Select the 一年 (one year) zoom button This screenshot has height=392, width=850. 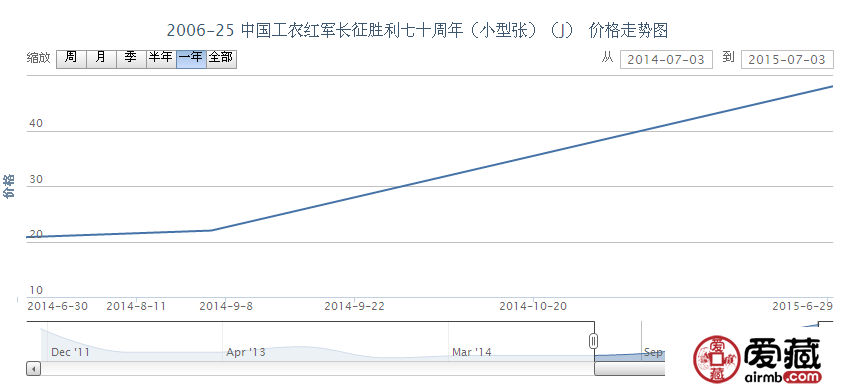point(191,59)
